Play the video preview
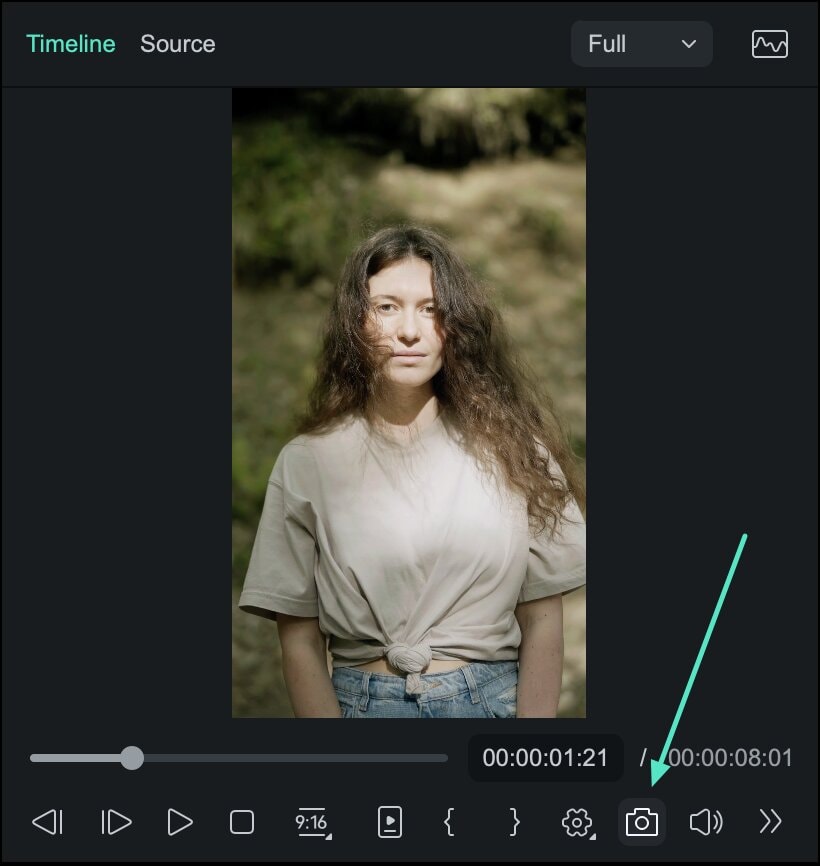 click(179, 822)
